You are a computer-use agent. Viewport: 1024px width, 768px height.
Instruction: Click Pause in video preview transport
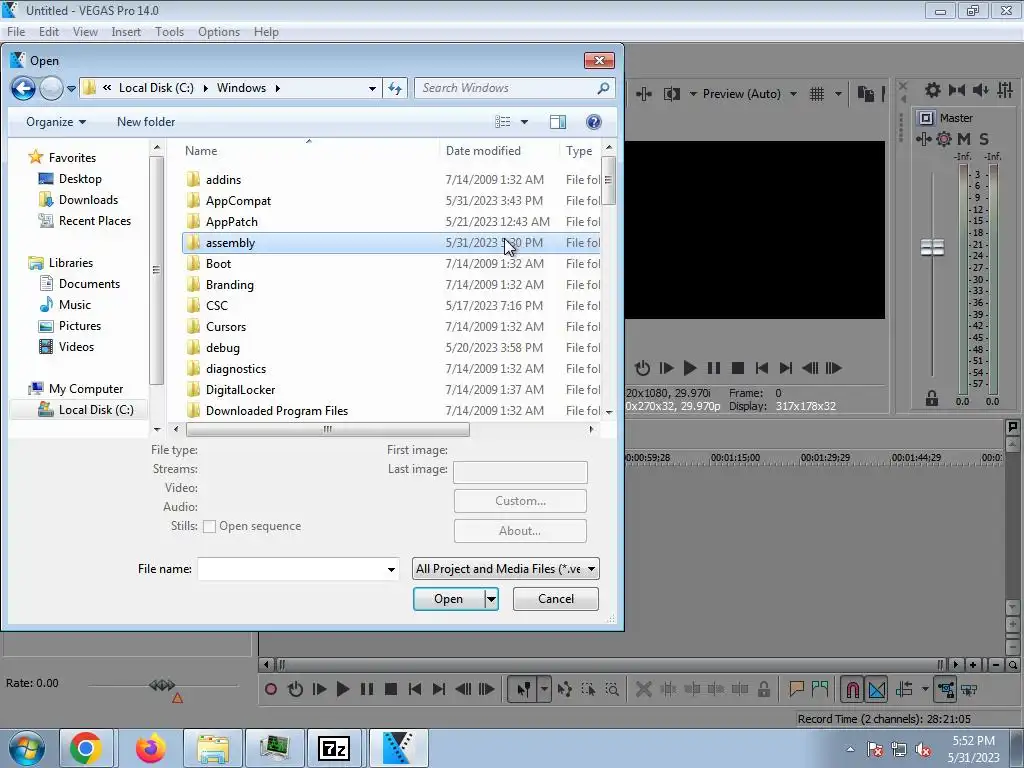click(714, 368)
